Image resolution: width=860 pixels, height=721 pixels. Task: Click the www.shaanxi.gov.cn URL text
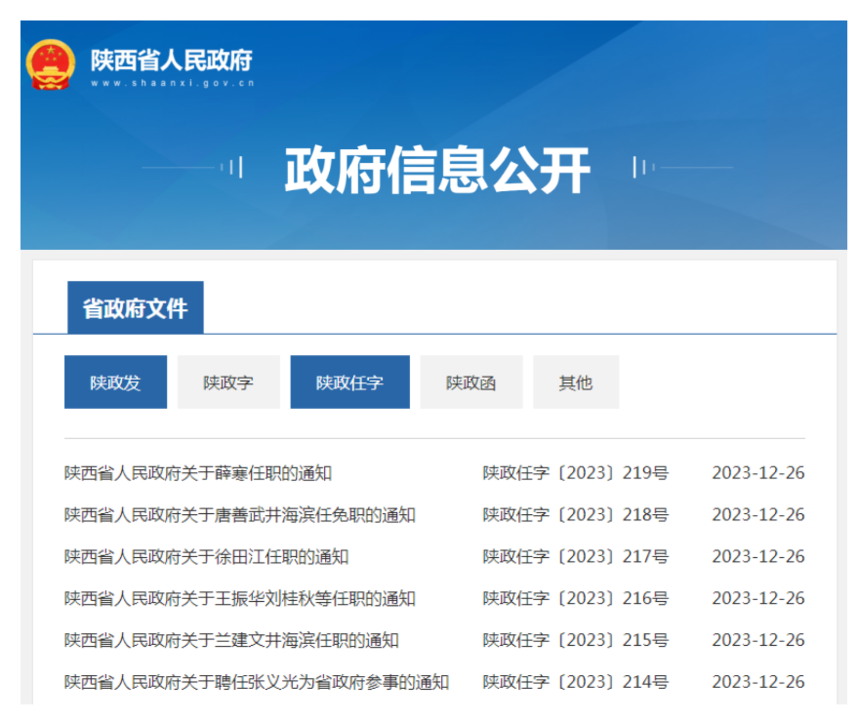point(171,83)
